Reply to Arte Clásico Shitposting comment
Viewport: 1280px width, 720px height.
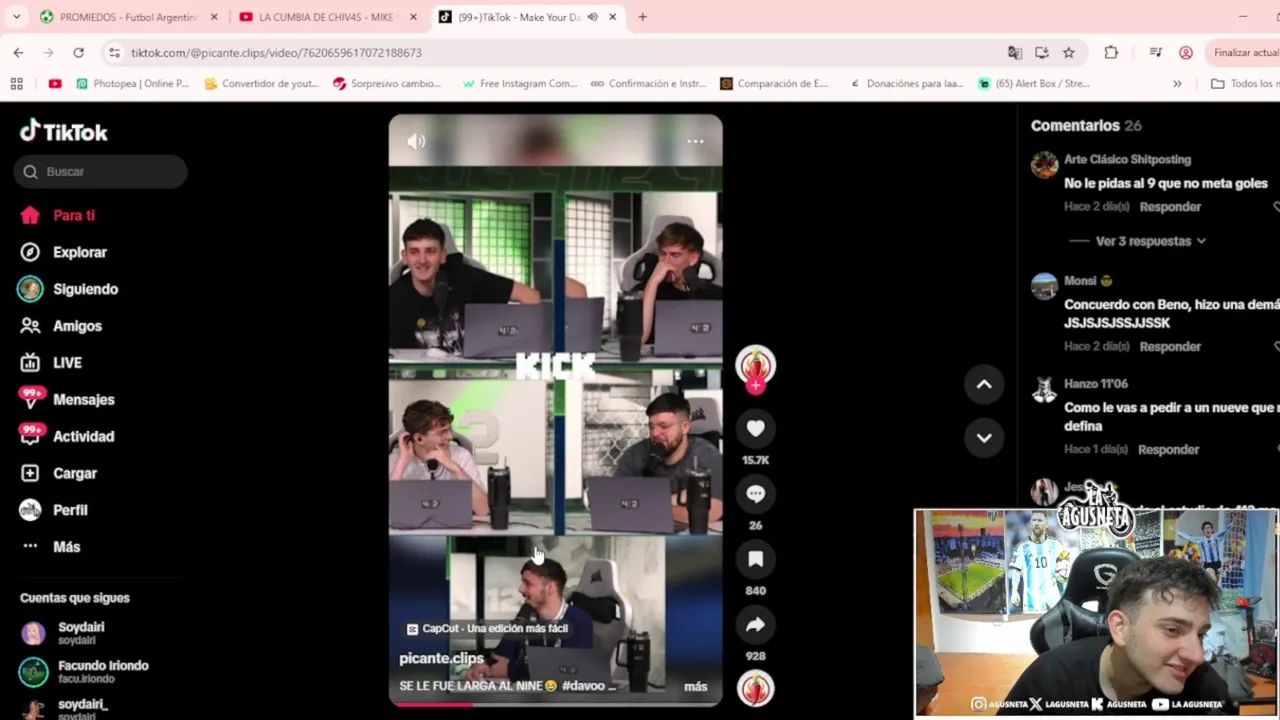(x=1170, y=206)
